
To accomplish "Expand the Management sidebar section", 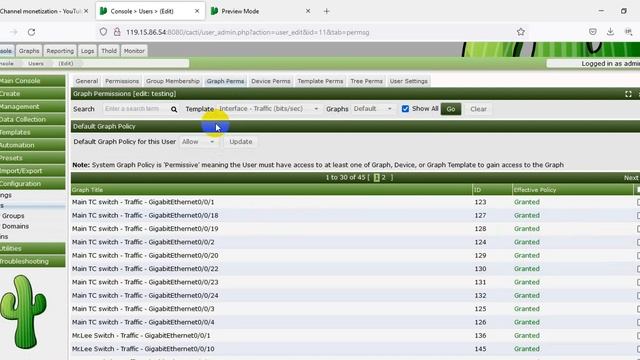I will 32,107.
